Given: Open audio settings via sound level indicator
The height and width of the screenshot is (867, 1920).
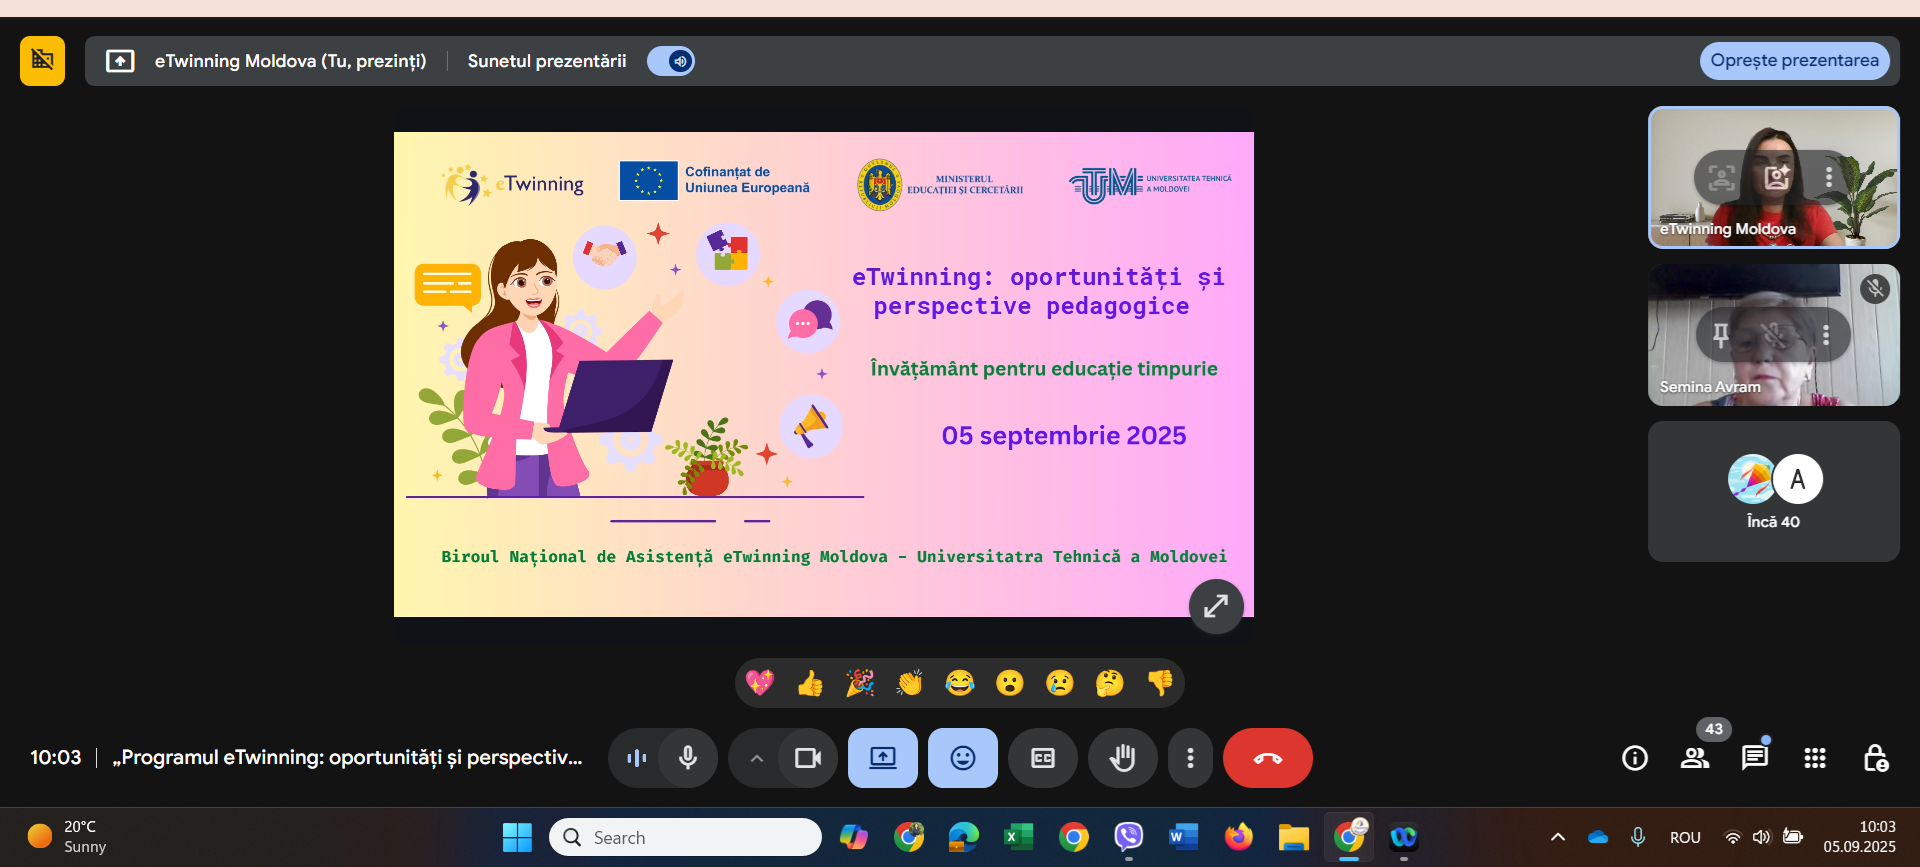Looking at the screenshot, I should pyautogui.click(x=636, y=758).
